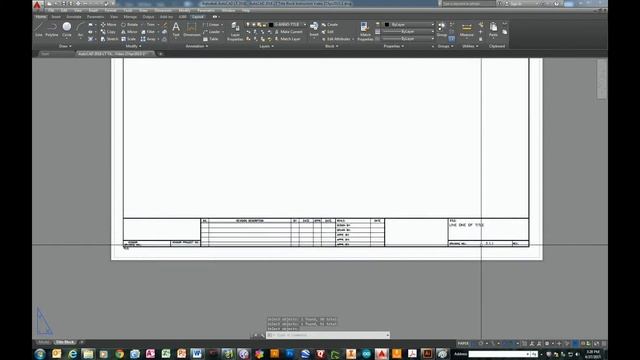This screenshot has width=640, height=360.
Task: Select the Circle tool
Action: point(67,29)
